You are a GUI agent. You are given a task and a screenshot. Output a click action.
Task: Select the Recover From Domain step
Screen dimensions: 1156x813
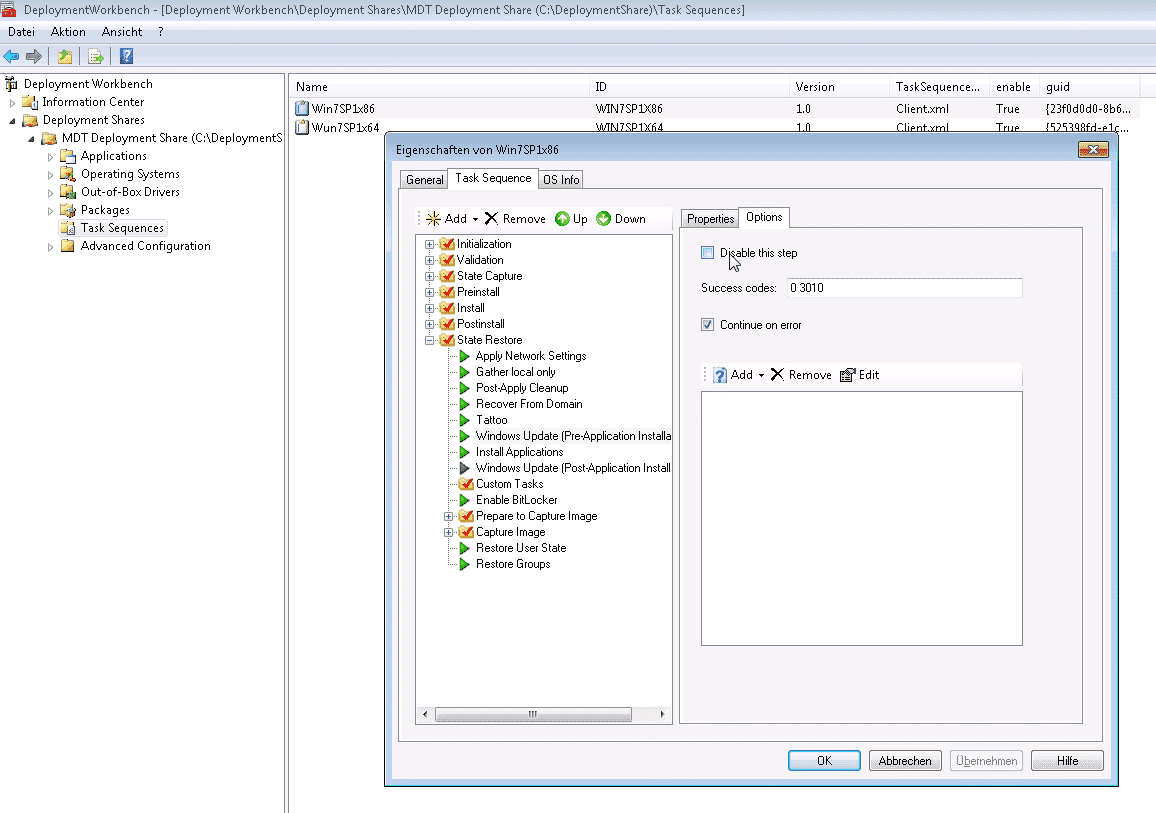[529, 404]
